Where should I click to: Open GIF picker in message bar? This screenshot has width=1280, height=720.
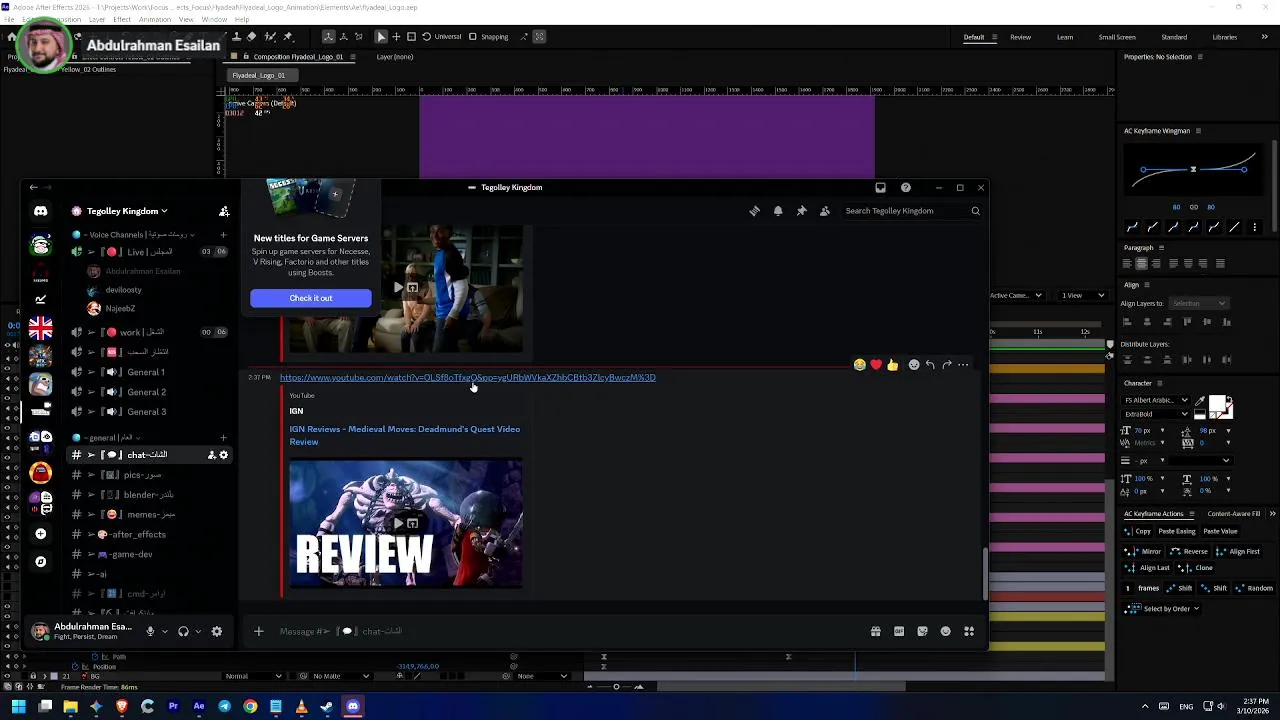point(899,631)
